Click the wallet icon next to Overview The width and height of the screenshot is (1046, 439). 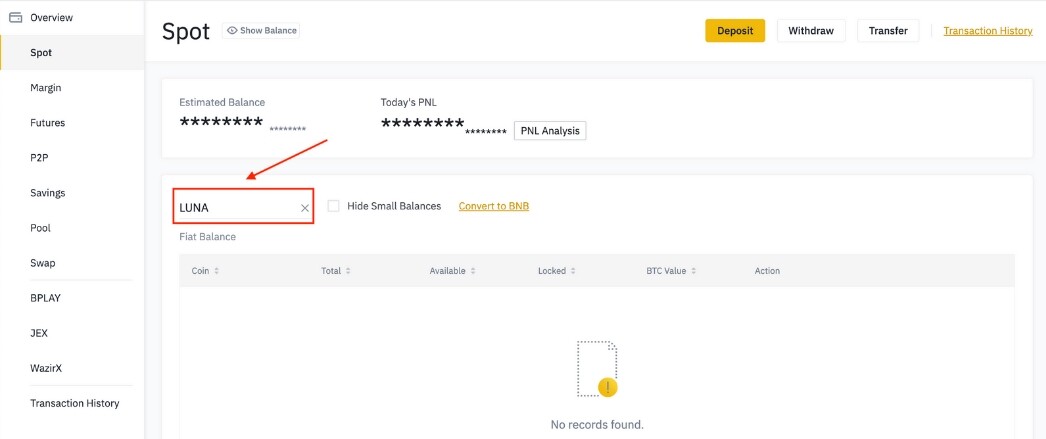point(15,17)
